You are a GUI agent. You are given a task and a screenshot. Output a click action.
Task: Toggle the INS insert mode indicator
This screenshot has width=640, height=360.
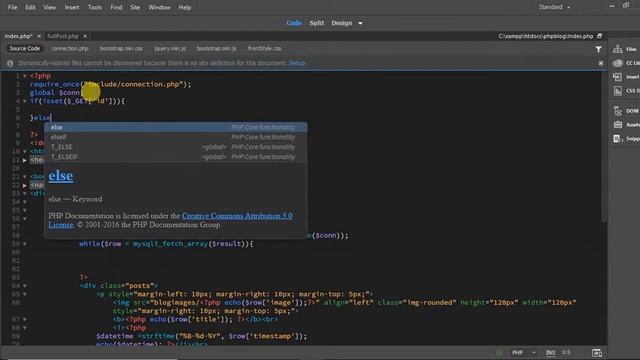point(550,353)
